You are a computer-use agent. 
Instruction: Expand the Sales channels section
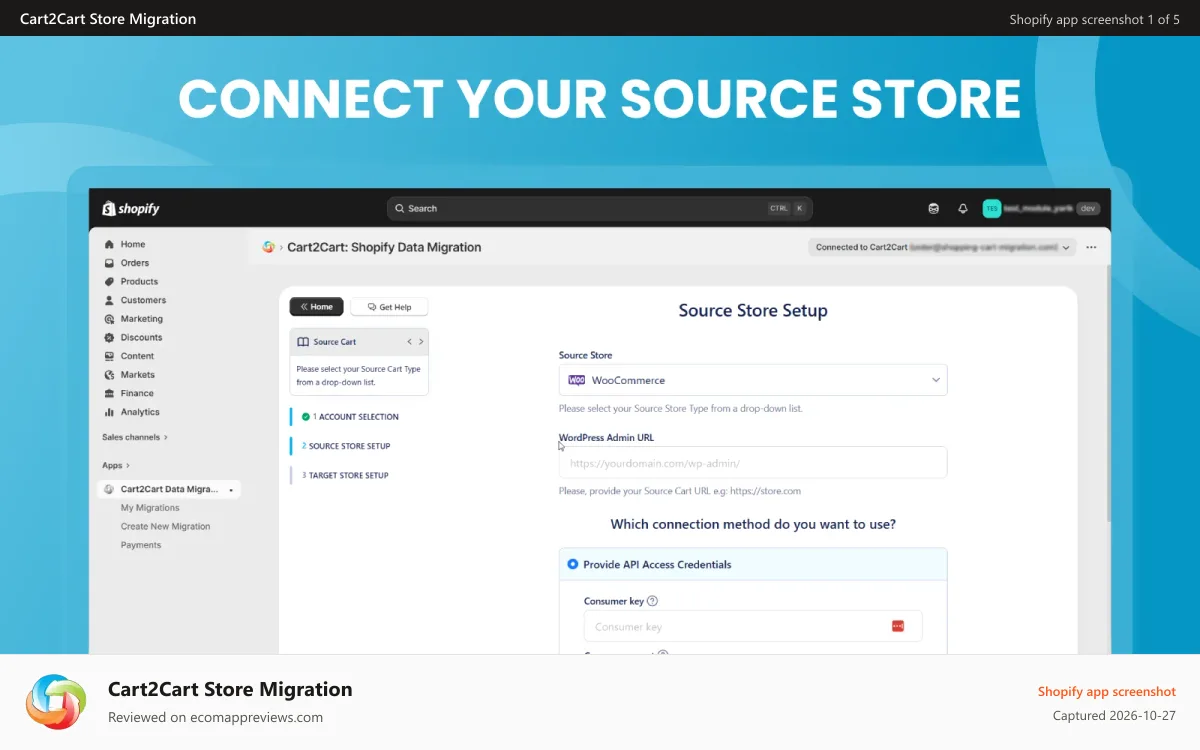pos(135,437)
